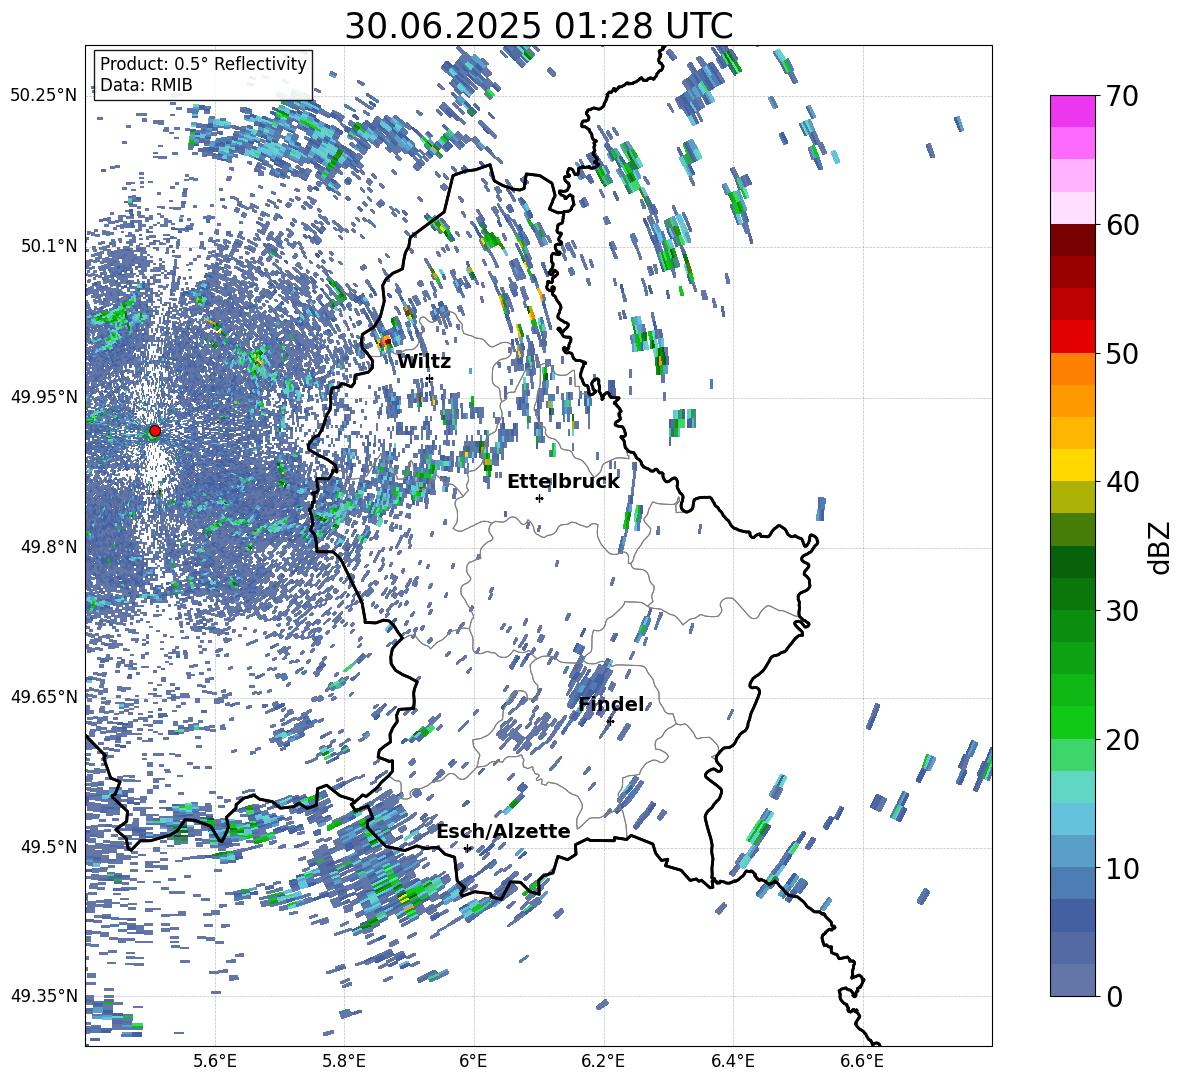Click the colorbar tick value 50
Image resolution: width=1184 pixels, height=1081 pixels.
pos(1122,353)
